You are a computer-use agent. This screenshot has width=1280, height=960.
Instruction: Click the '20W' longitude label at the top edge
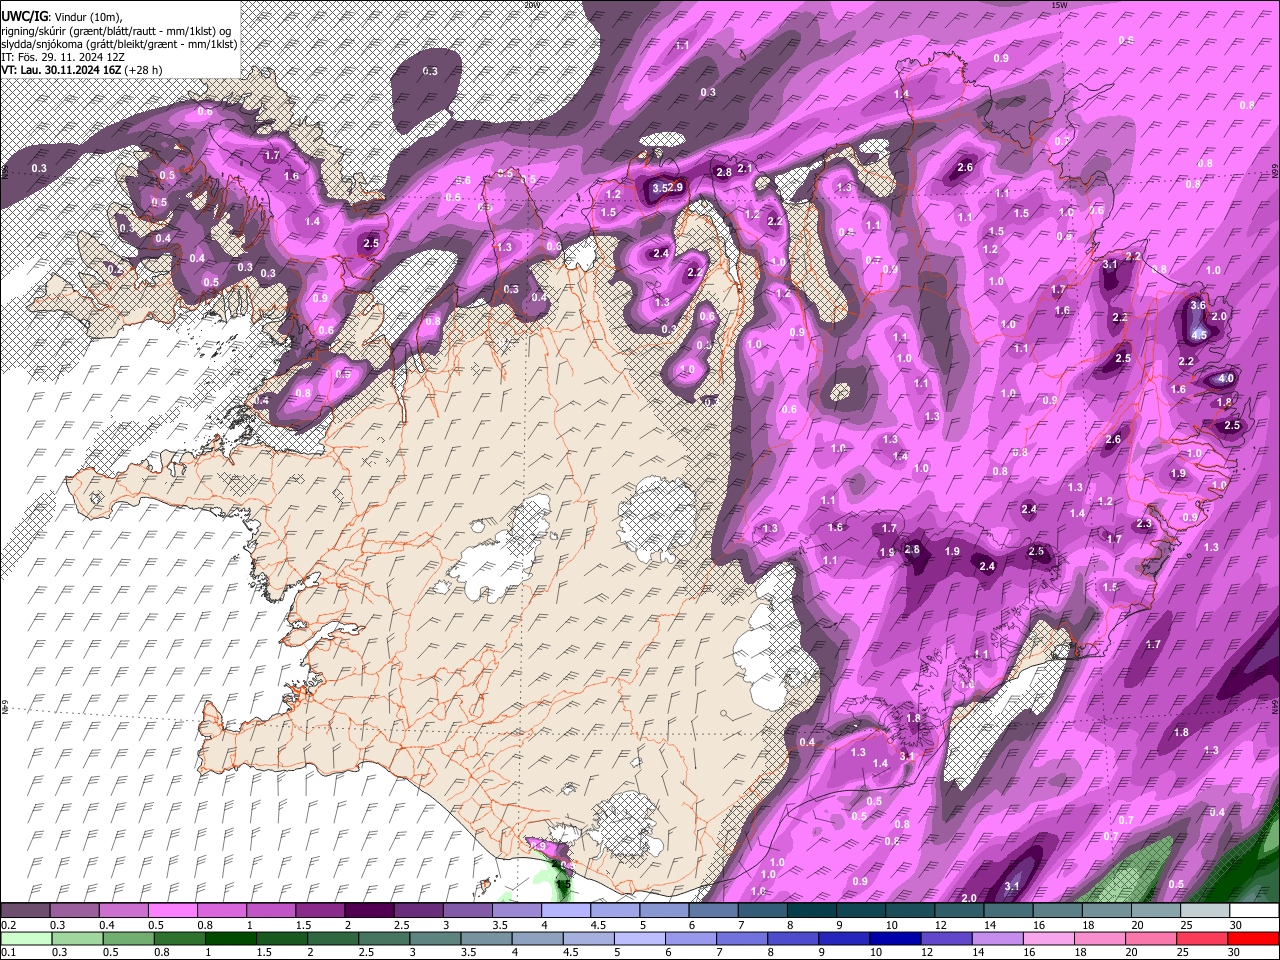(x=531, y=4)
